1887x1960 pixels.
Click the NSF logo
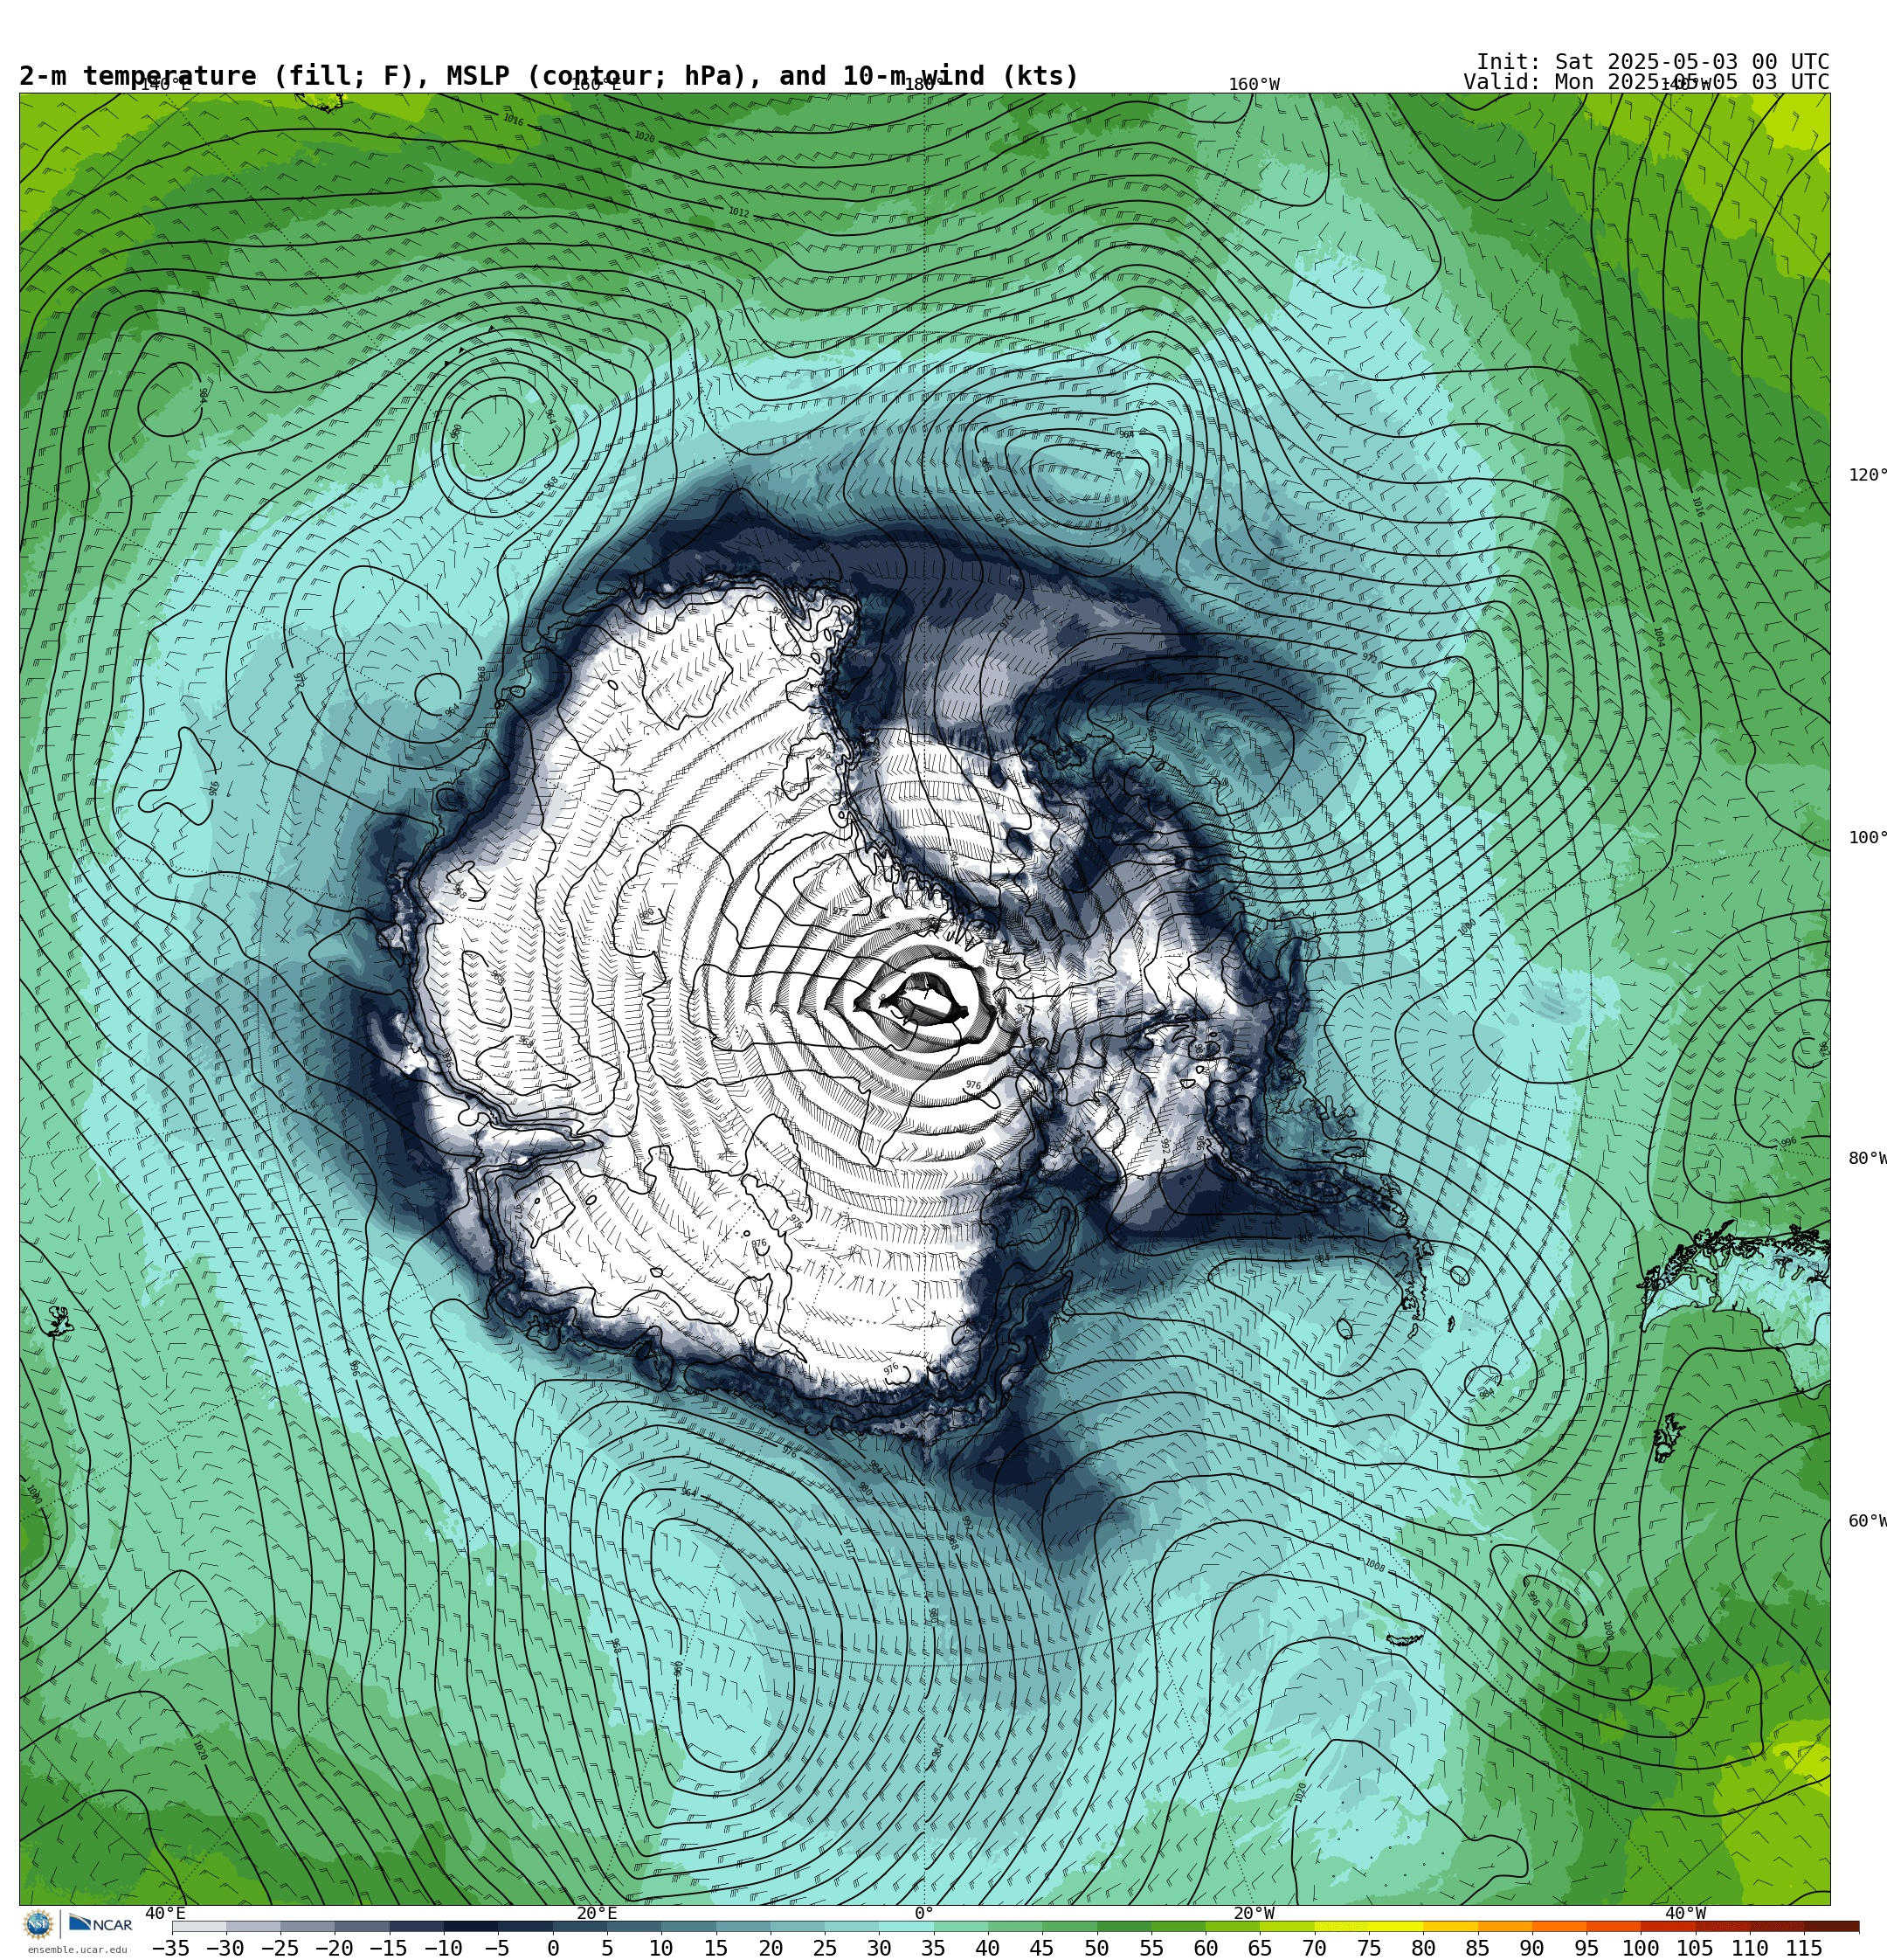coord(39,1923)
